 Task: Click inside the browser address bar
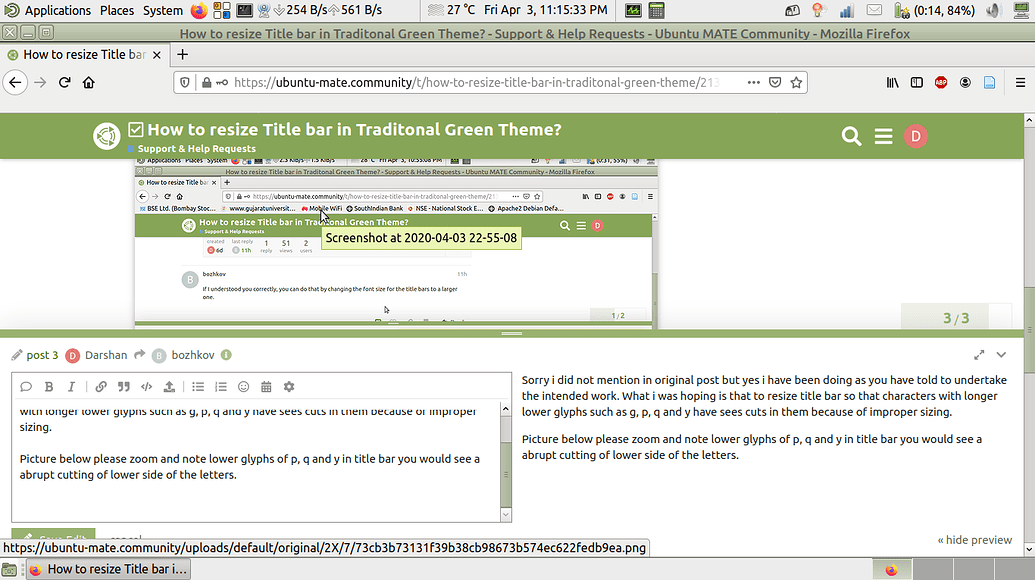(450, 82)
